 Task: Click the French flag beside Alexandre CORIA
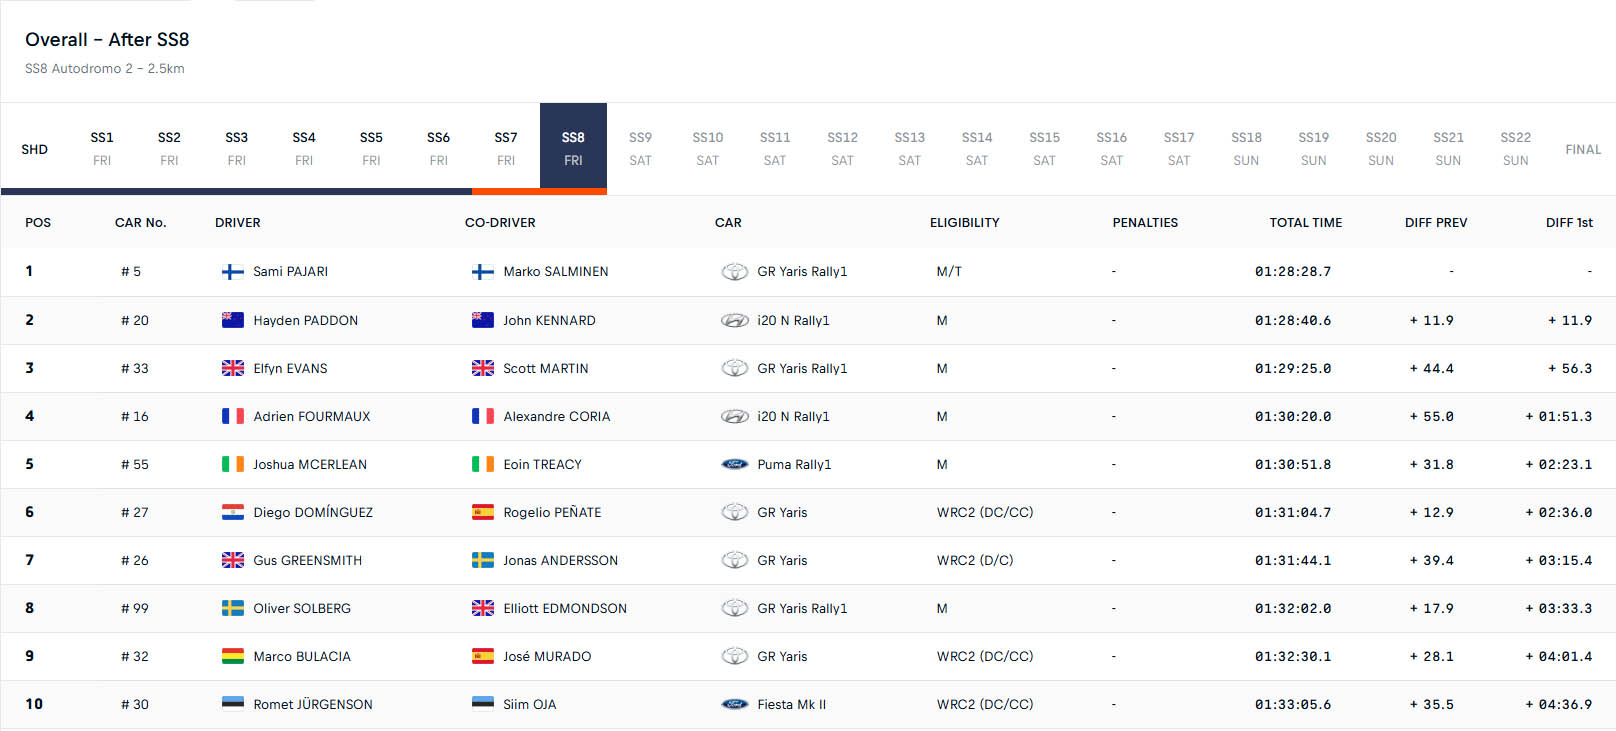point(483,416)
